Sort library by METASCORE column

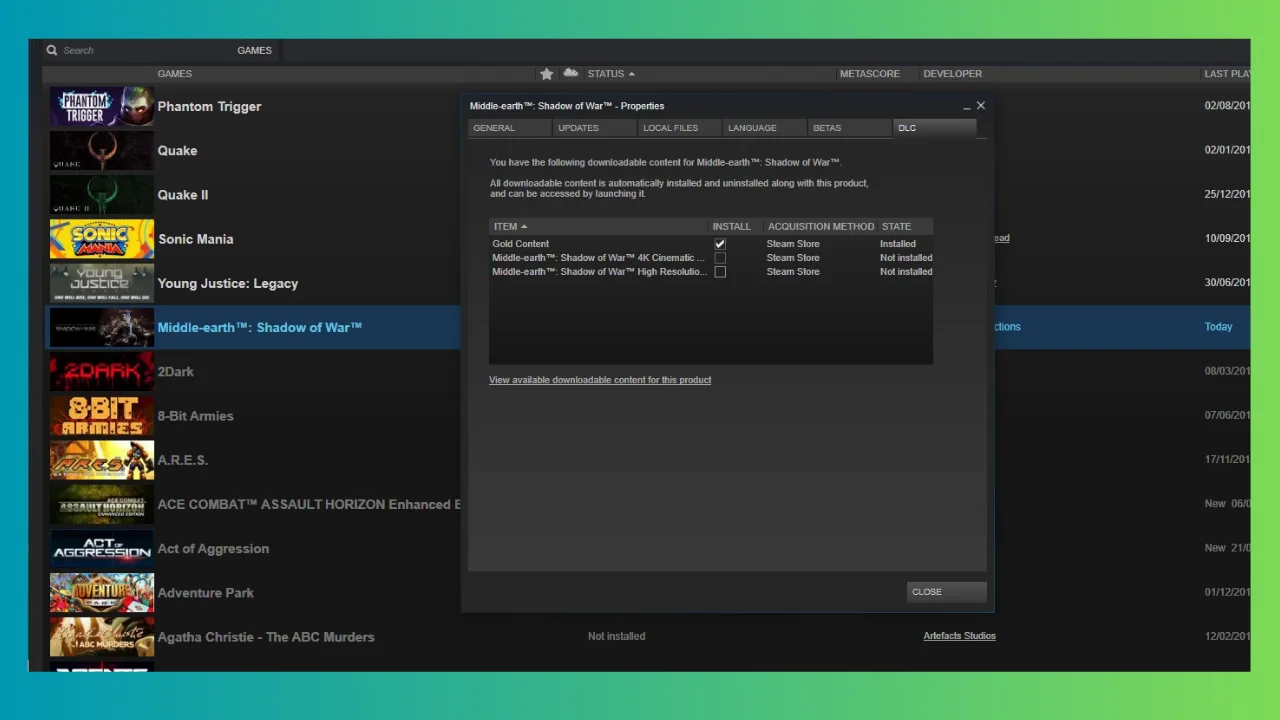pyautogui.click(x=869, y=74)
